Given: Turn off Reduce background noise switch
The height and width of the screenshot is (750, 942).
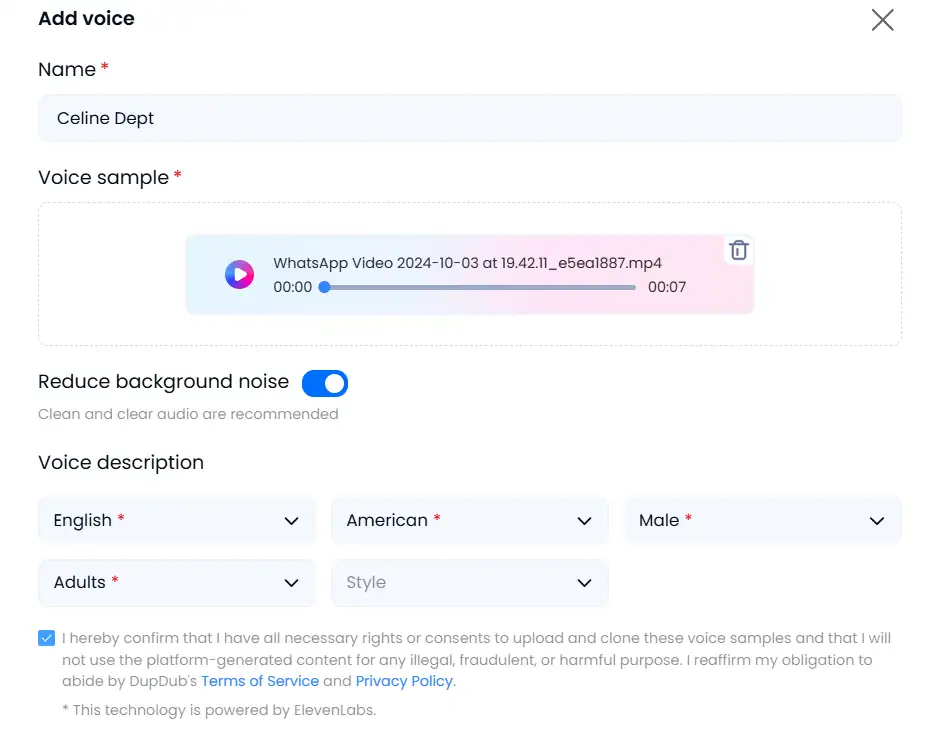Looking at the screenshot, I should pos(325,383).
